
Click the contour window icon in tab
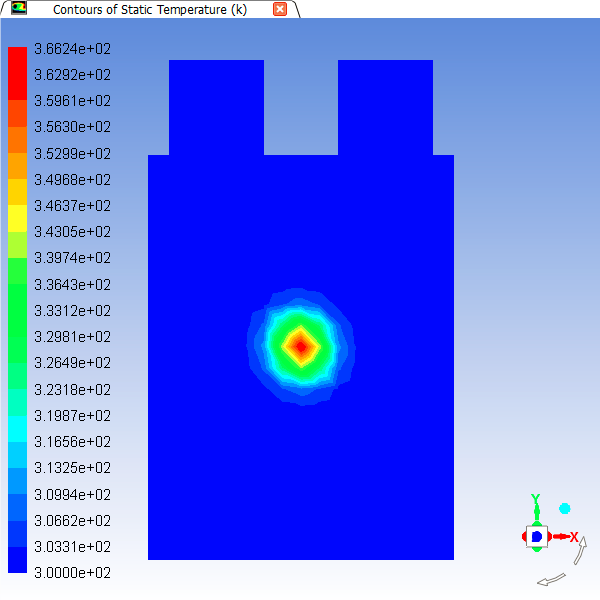pyautogui.click(x=19, y=9)
